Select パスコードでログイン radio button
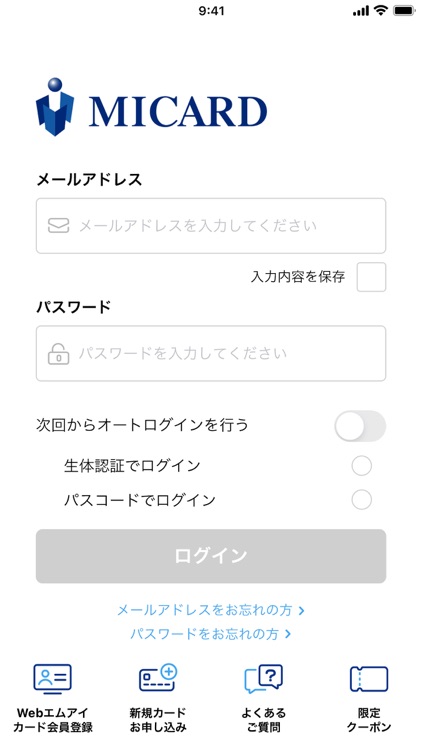This screenshot has width=422, height=750. 361,500
